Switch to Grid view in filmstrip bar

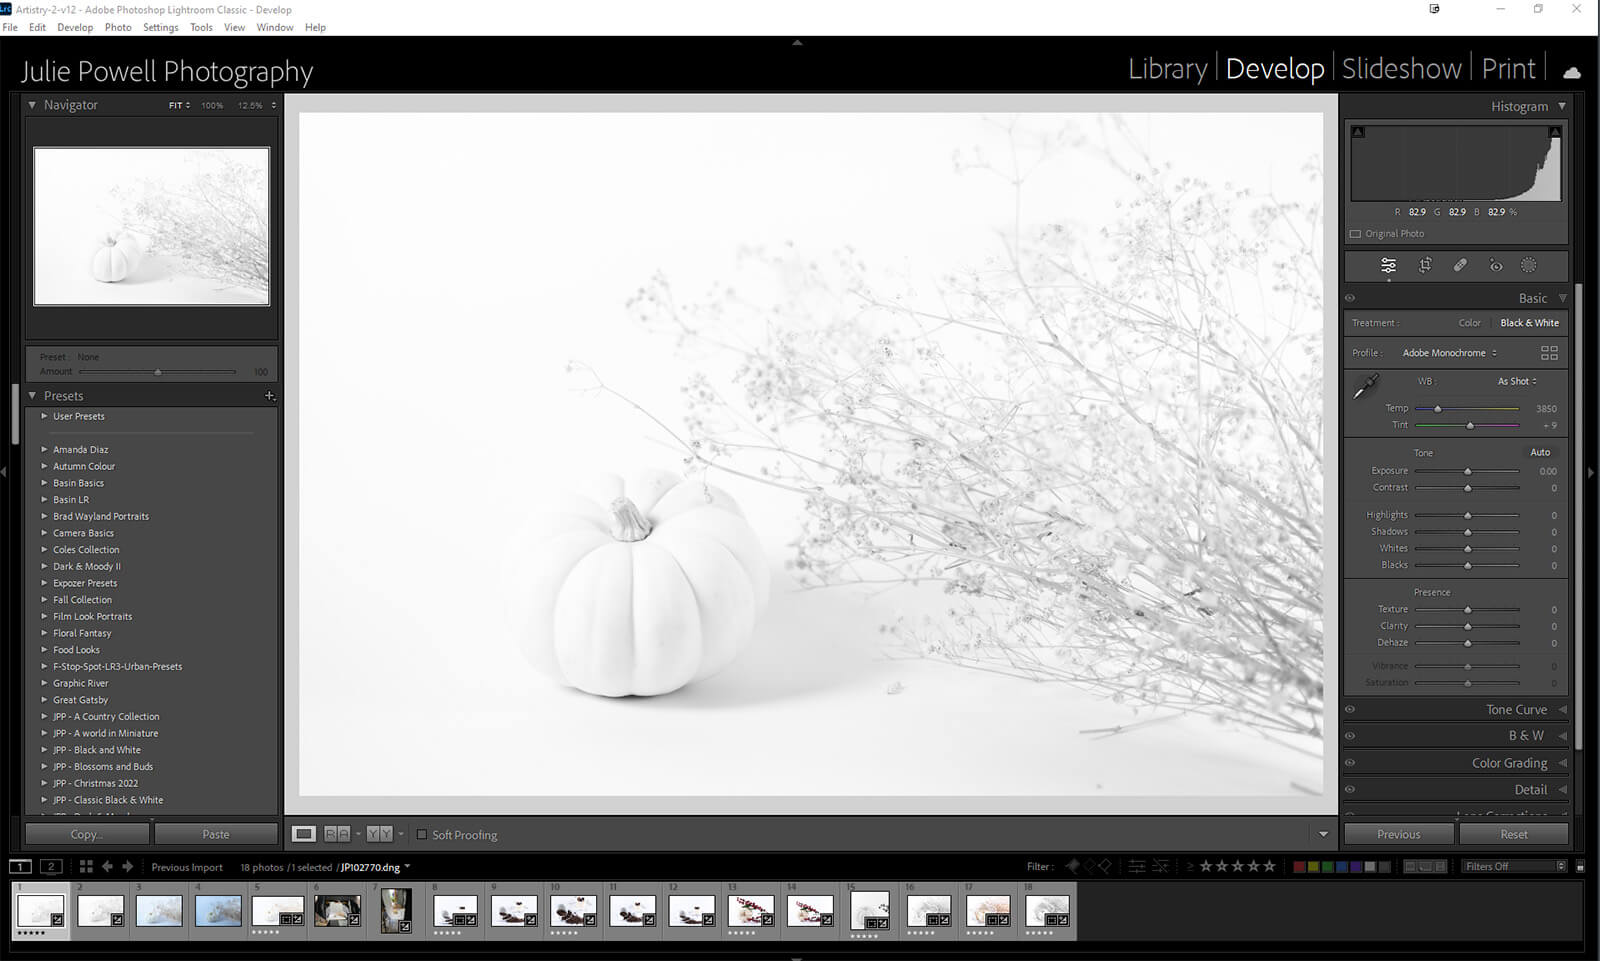pos(86,867)
